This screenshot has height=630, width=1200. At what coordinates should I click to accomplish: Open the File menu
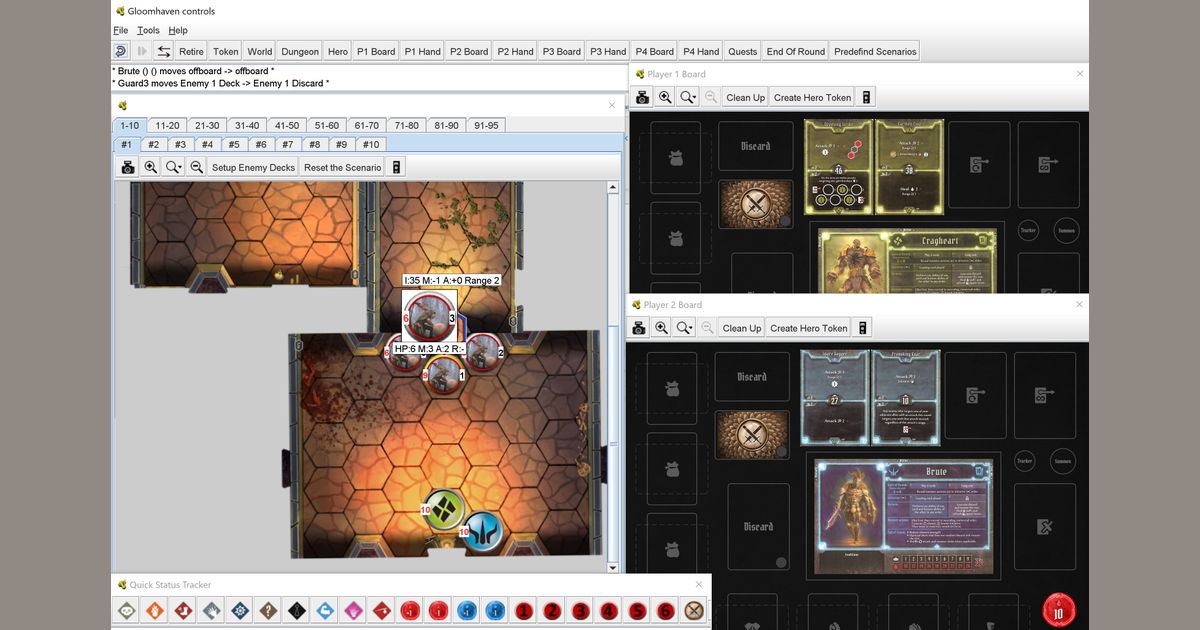click(118, 30)
